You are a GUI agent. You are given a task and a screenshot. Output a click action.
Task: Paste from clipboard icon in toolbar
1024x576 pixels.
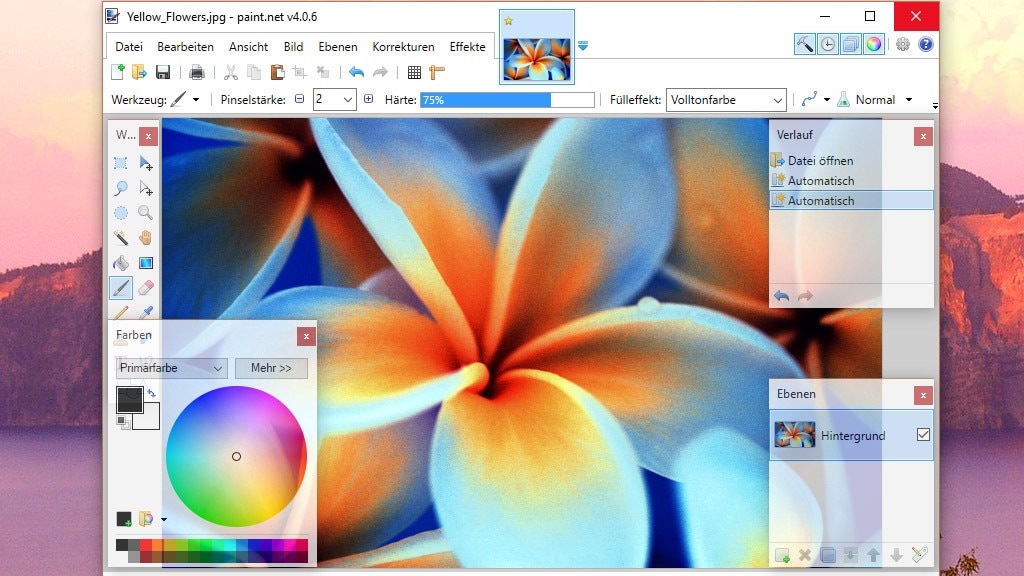click(x=277, y=72)
